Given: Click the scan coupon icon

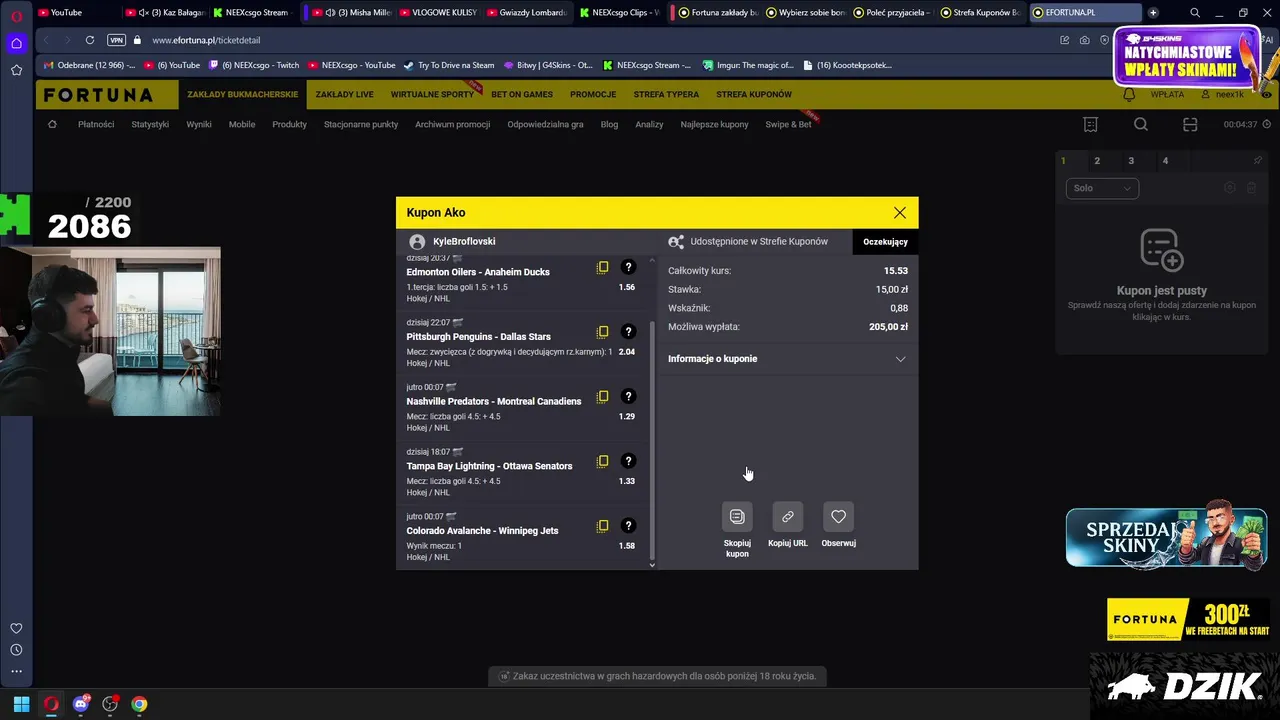Looking at the screenshot, I should point(1190,125).
